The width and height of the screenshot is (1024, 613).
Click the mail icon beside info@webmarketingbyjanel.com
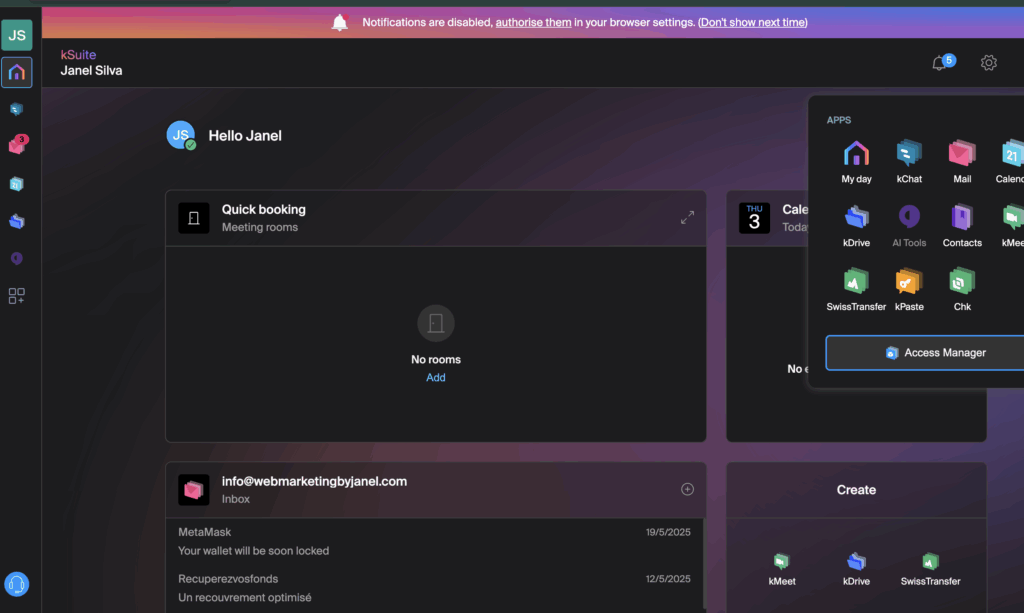click(x=194, y=490)
